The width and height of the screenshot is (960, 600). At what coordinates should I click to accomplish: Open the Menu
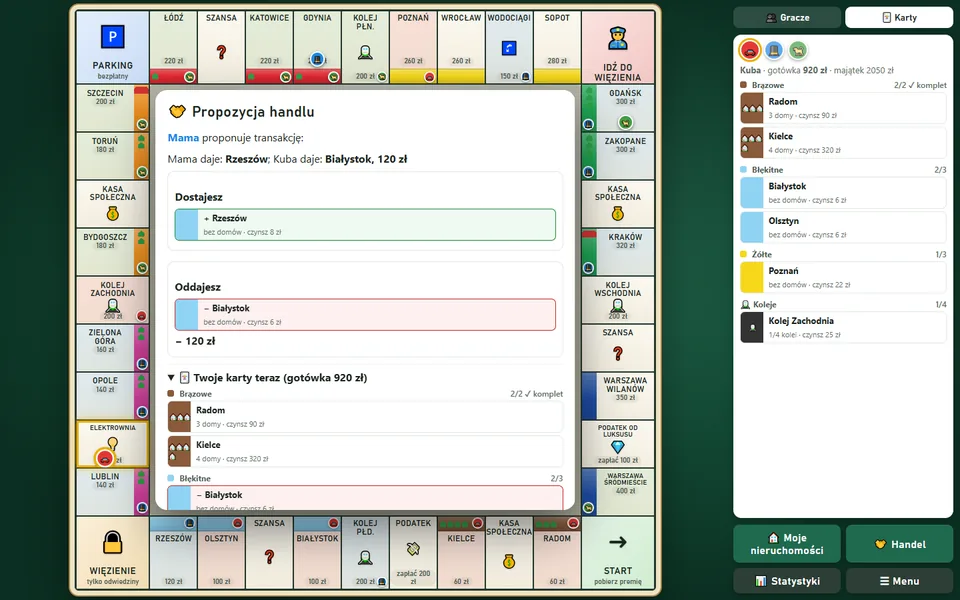click(899, 581)
